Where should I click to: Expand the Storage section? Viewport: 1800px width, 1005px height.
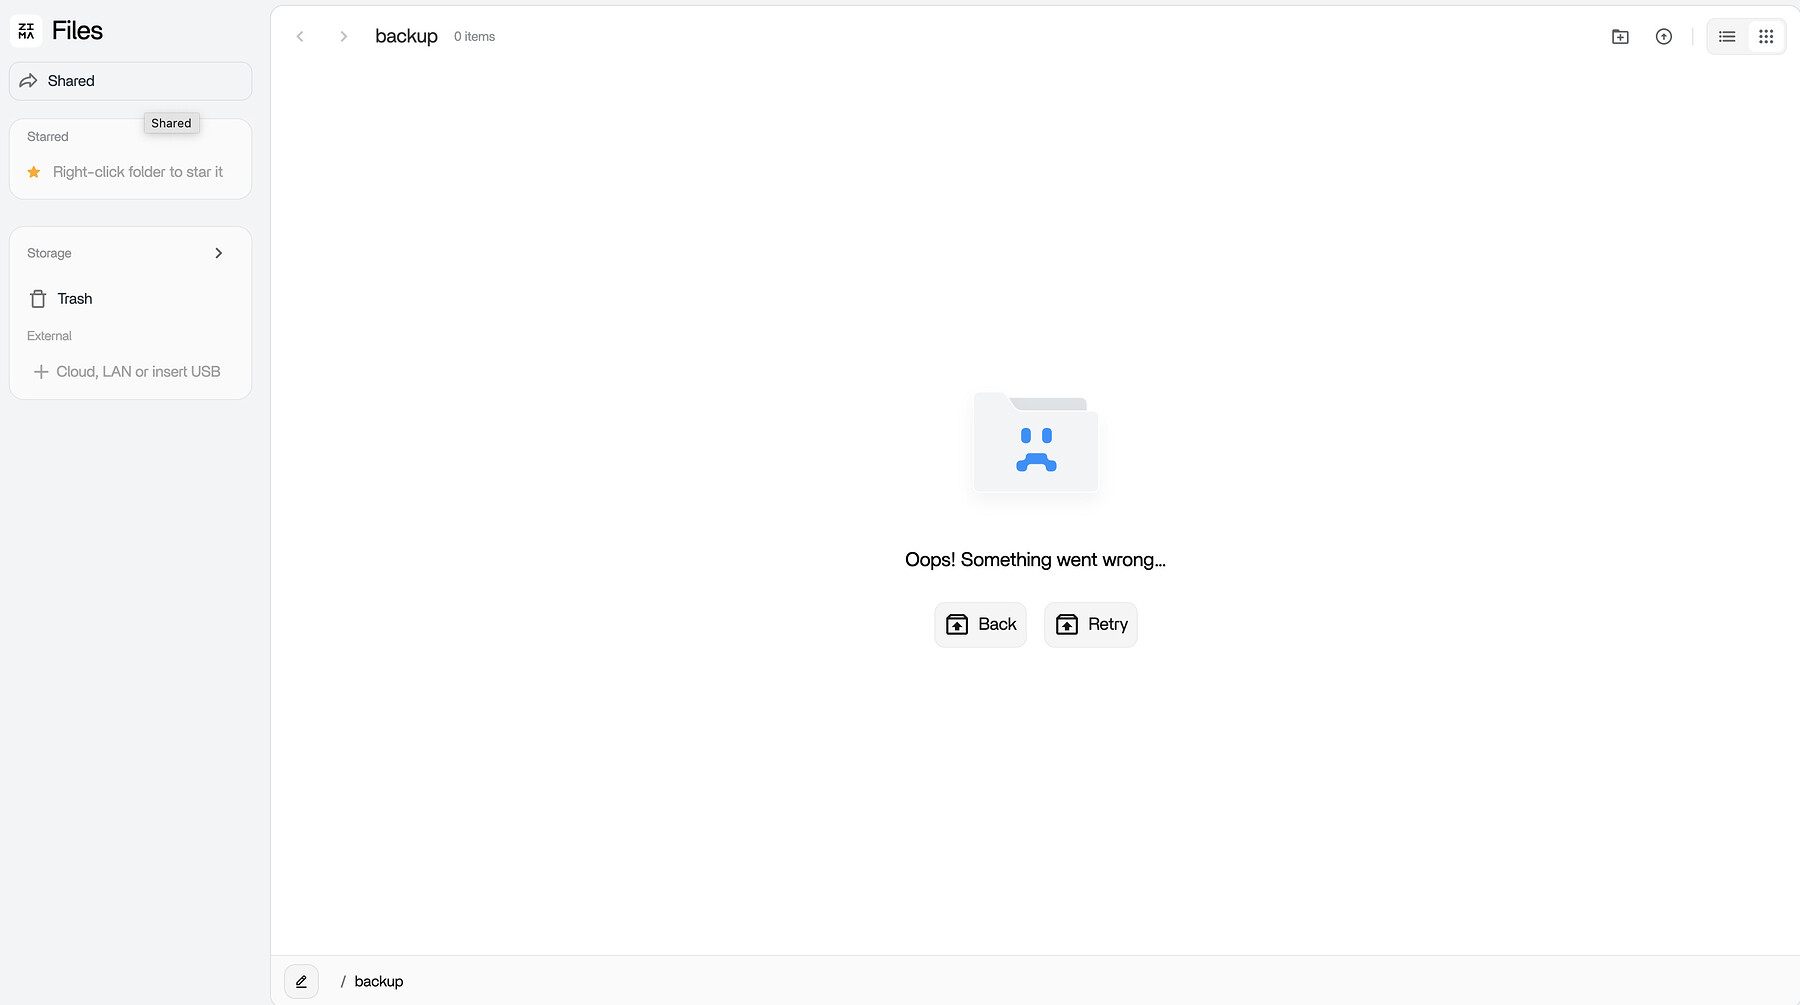(x=218, y=253)
